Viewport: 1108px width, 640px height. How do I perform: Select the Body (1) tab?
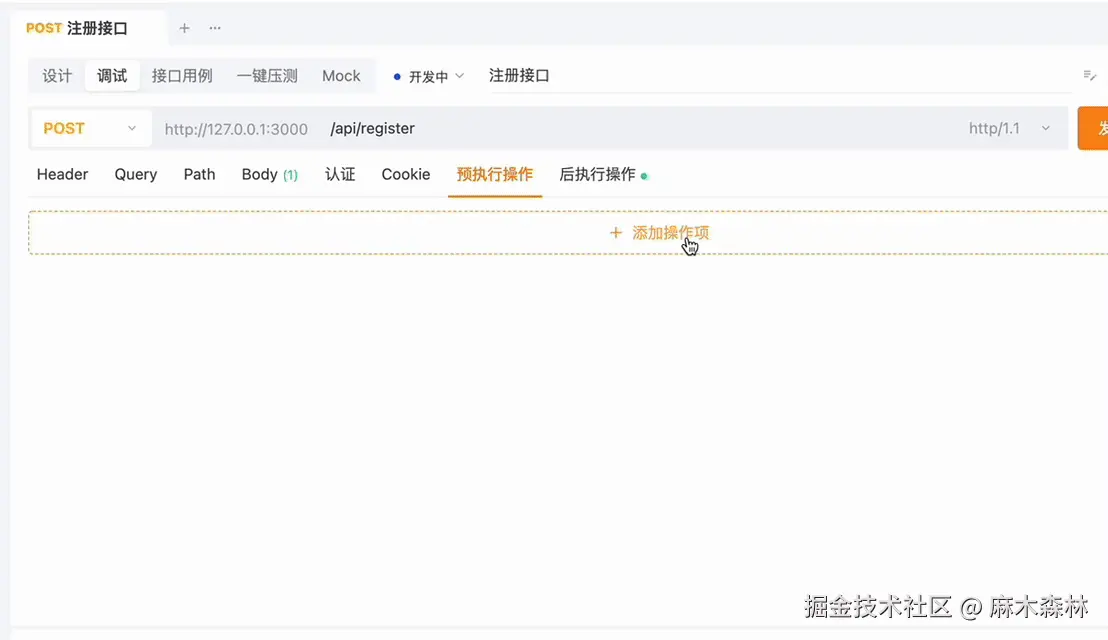tap(270, 174)
